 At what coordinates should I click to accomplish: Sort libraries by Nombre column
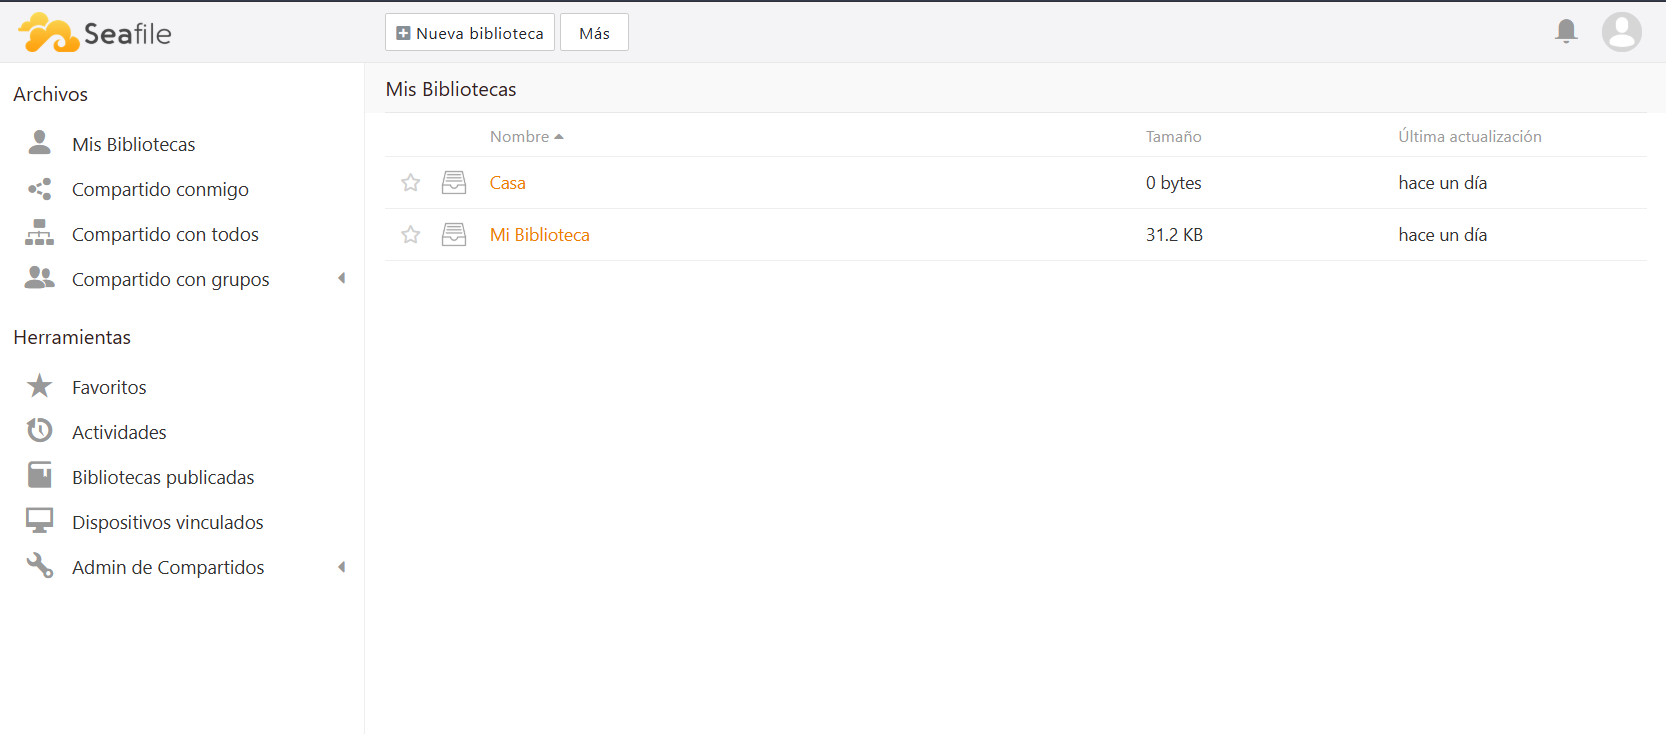click(520, 137)
